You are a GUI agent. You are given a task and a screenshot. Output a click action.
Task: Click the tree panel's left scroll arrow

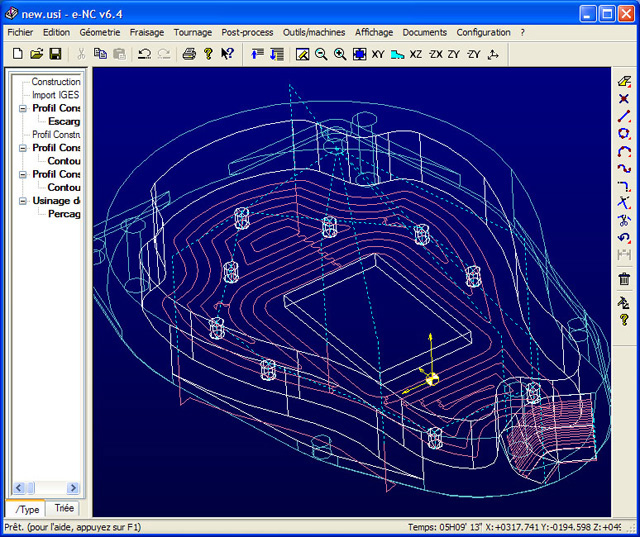[19, 488]
